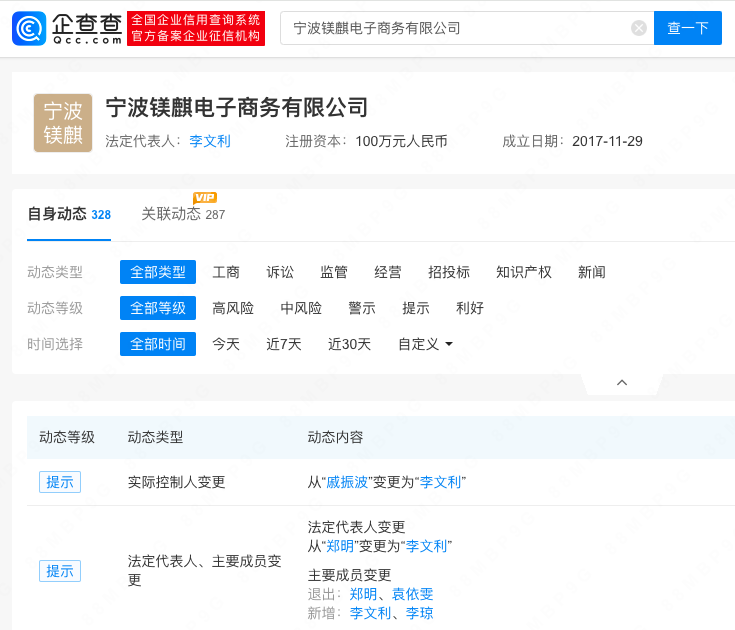The height and width of the screenshot is (630, 735).
Task: Click the 动态内容 column header
Action: coord(335,437)
